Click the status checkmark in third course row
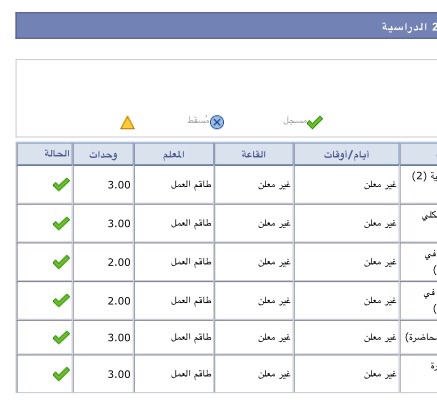 61,262
